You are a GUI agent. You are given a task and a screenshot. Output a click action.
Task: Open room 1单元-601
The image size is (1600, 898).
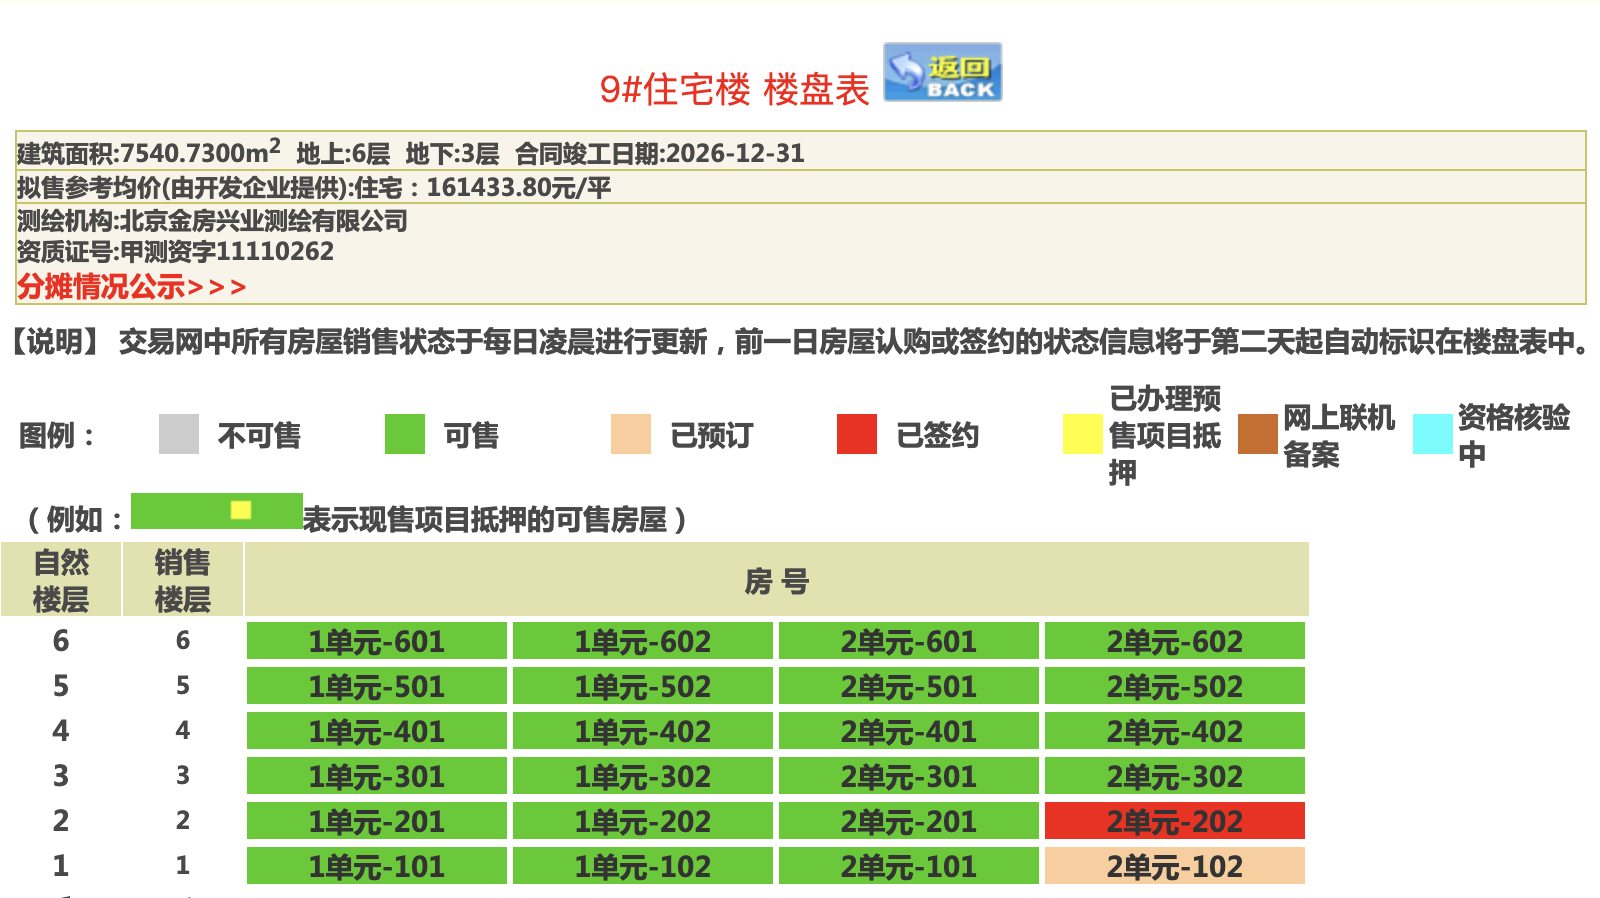[x=377, y=641]
